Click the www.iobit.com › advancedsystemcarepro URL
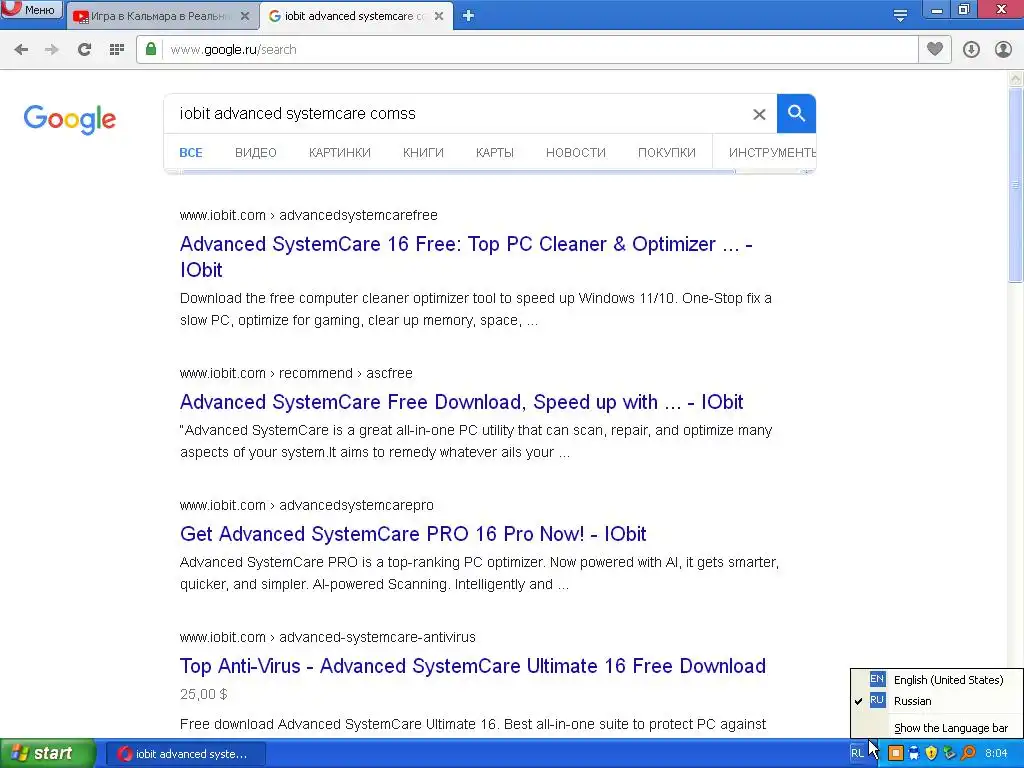This screenshot has width=1024, height=768. 306,505
